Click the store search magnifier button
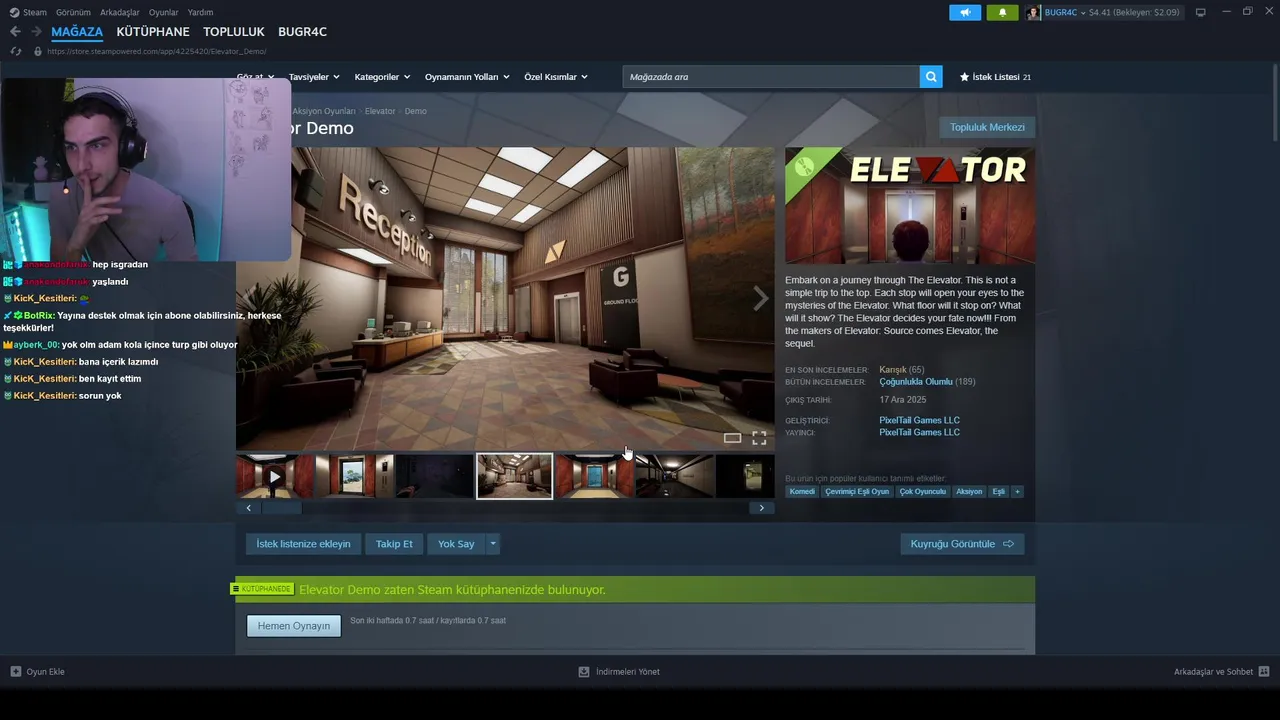 coord(931,77)
